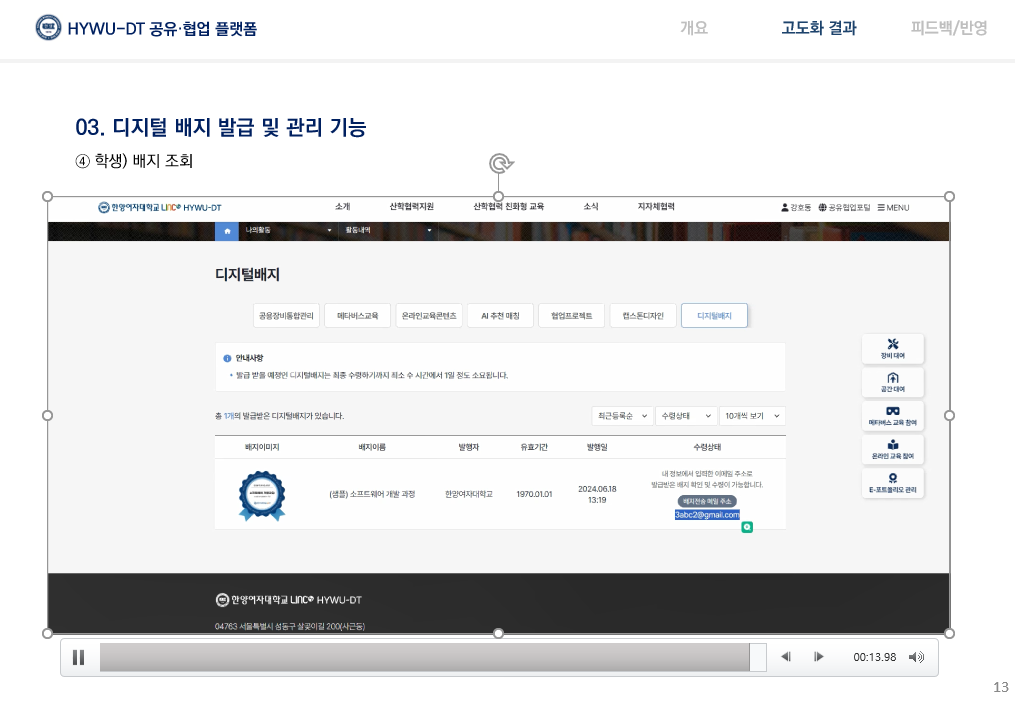Click the blue ribbon badge image
Image resolution: width=1015 pixels, height=702 pixels.
click(x=262, y=495)
